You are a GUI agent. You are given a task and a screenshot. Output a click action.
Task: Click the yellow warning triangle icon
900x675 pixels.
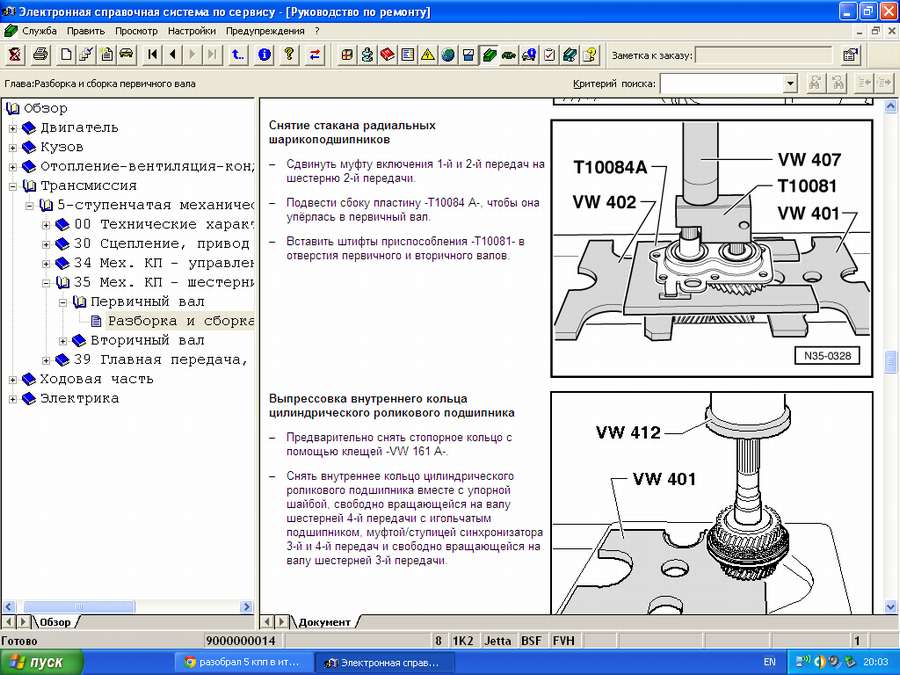[428, 55]
